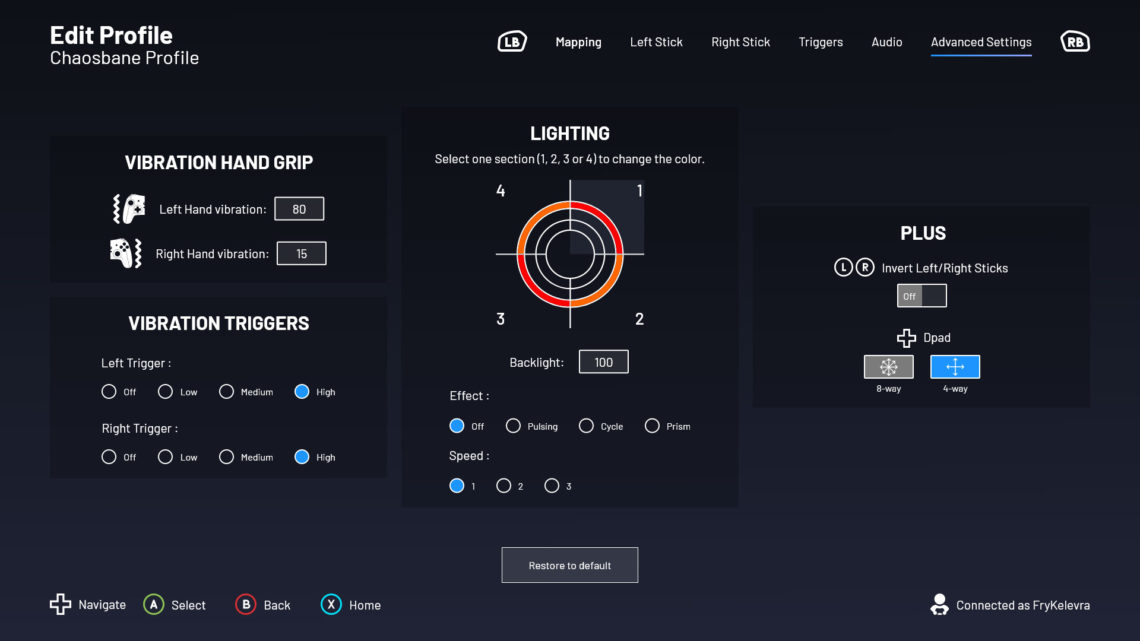Image resolution: width=1140 pixels, height=641 pixels.
Task: Click the blue X Home button icon
Action: [x=331, y=605]
